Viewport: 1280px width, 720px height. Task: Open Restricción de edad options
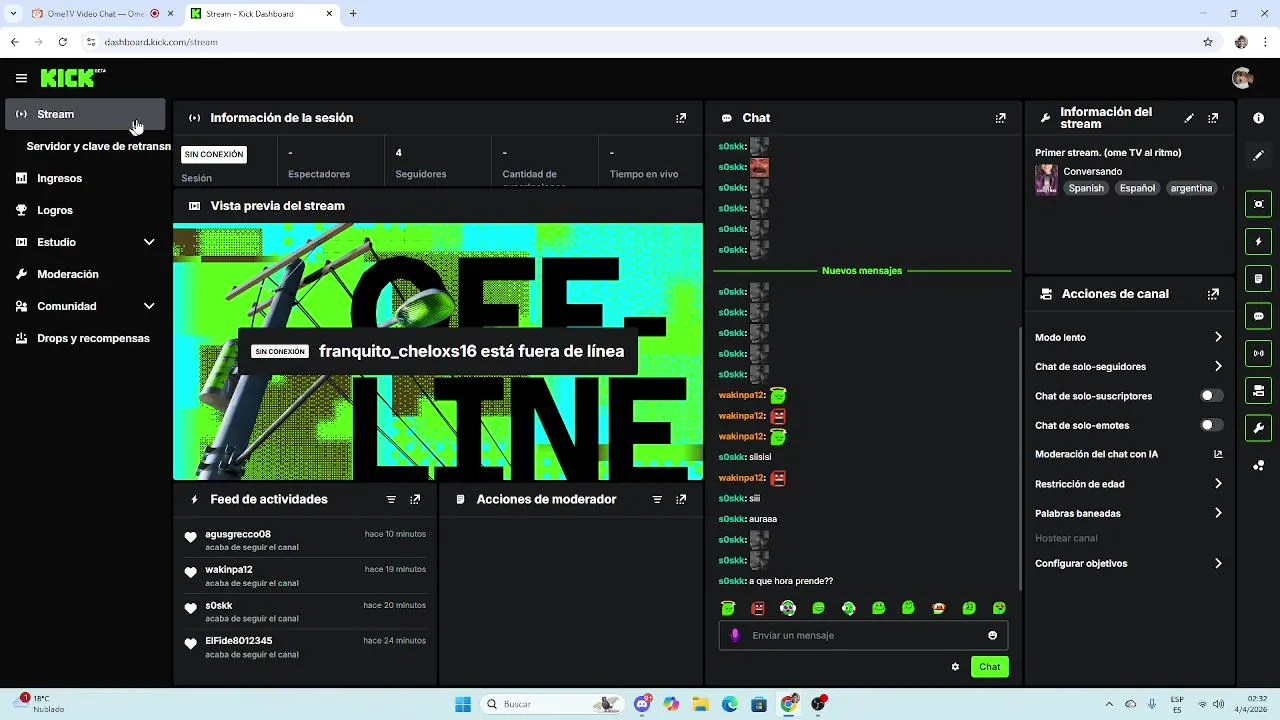pyautogui.click(x=1128, y=484)
